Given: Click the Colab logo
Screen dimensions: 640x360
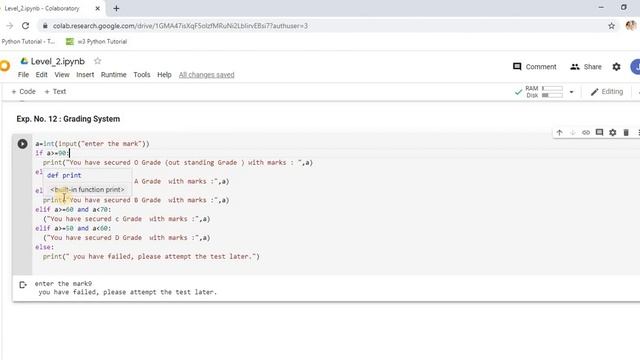Looking at the screenshot, I should coord(5,66).
